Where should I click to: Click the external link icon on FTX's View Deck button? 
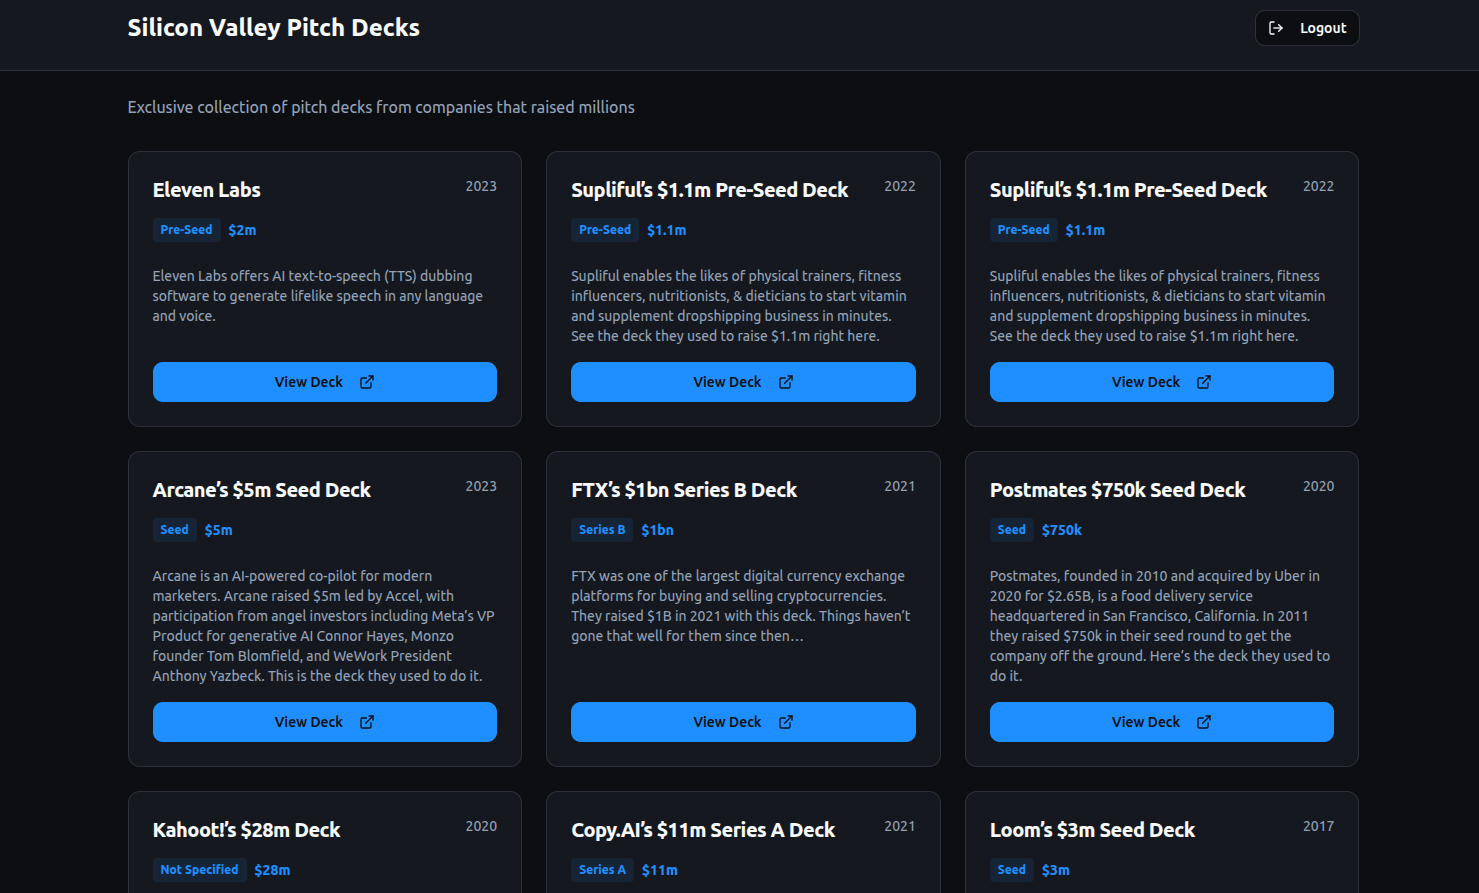click(785, 722)
